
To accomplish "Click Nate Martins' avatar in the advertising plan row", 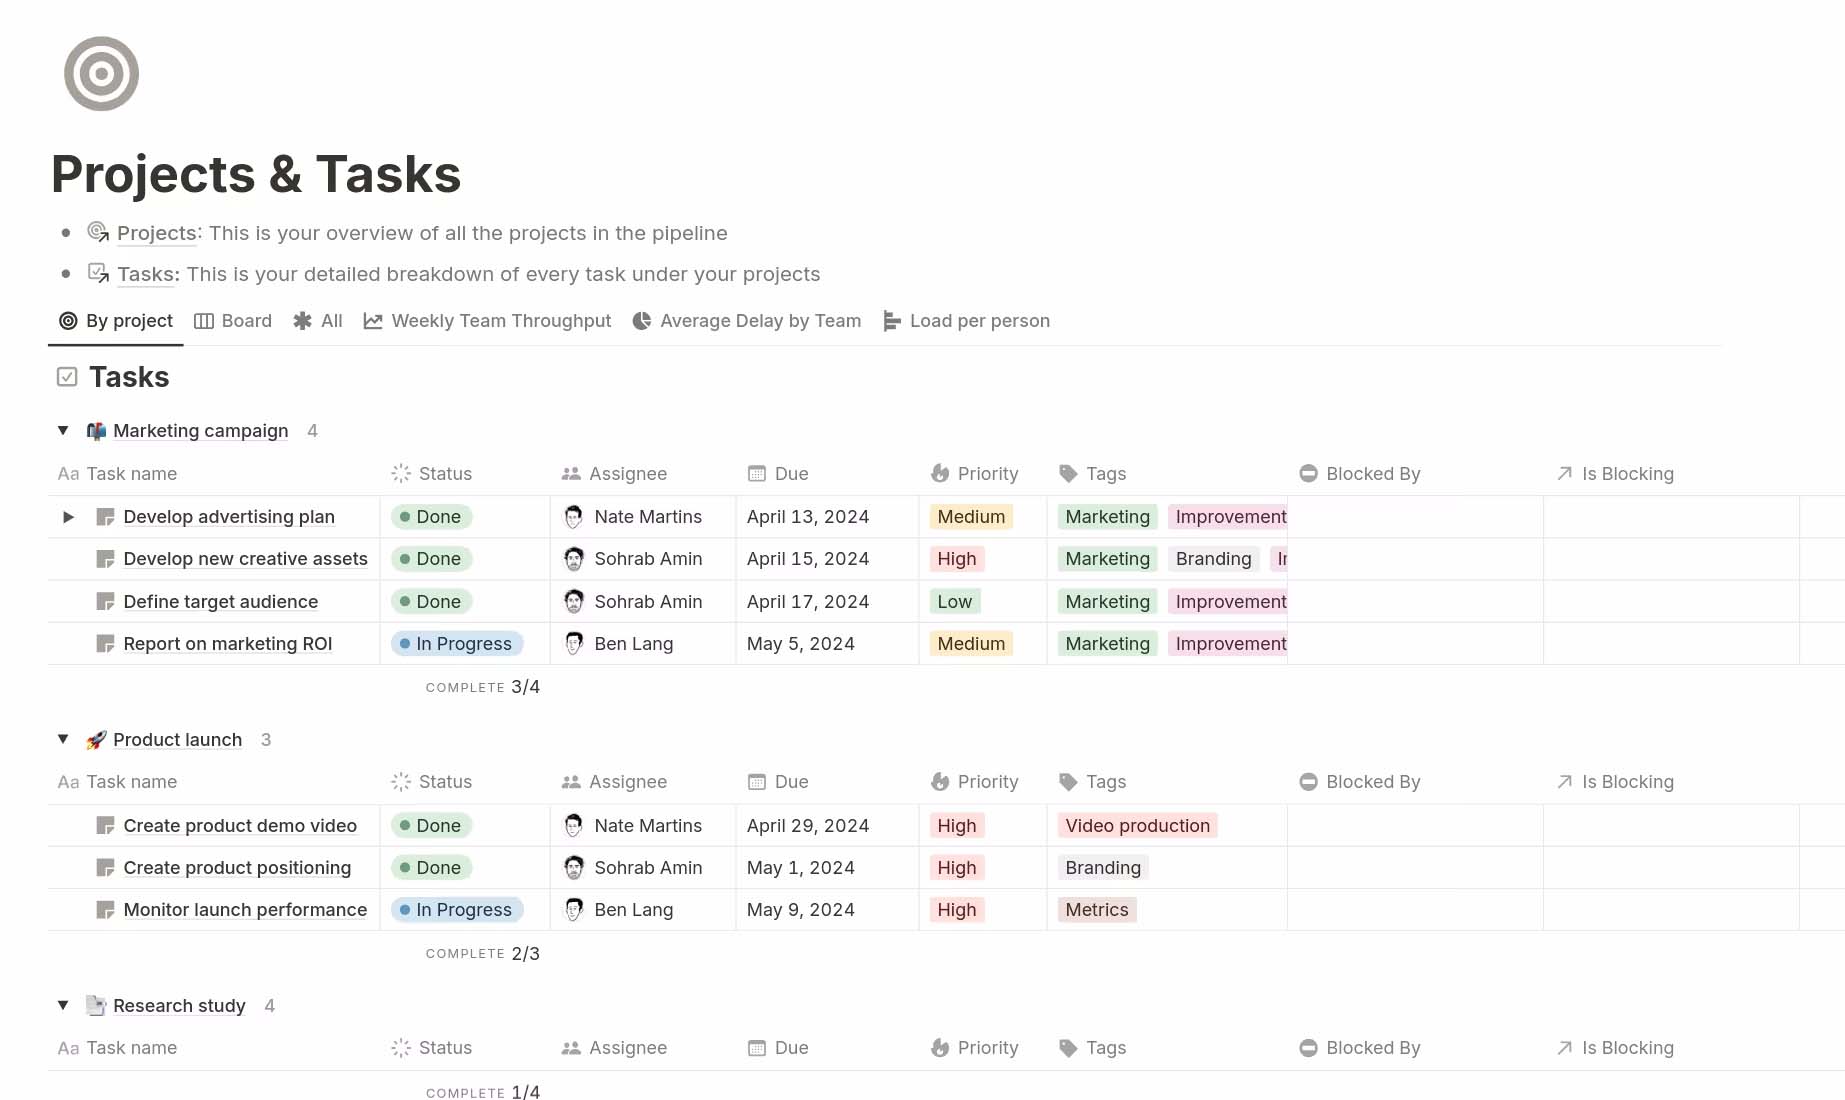I will pos(574,517).
